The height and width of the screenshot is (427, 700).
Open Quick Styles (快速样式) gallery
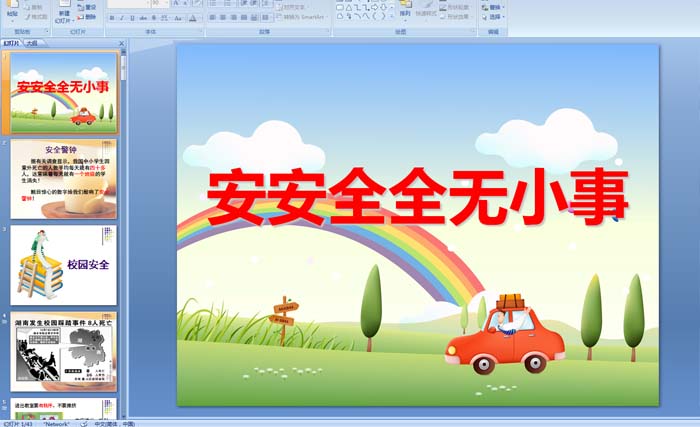426,10
